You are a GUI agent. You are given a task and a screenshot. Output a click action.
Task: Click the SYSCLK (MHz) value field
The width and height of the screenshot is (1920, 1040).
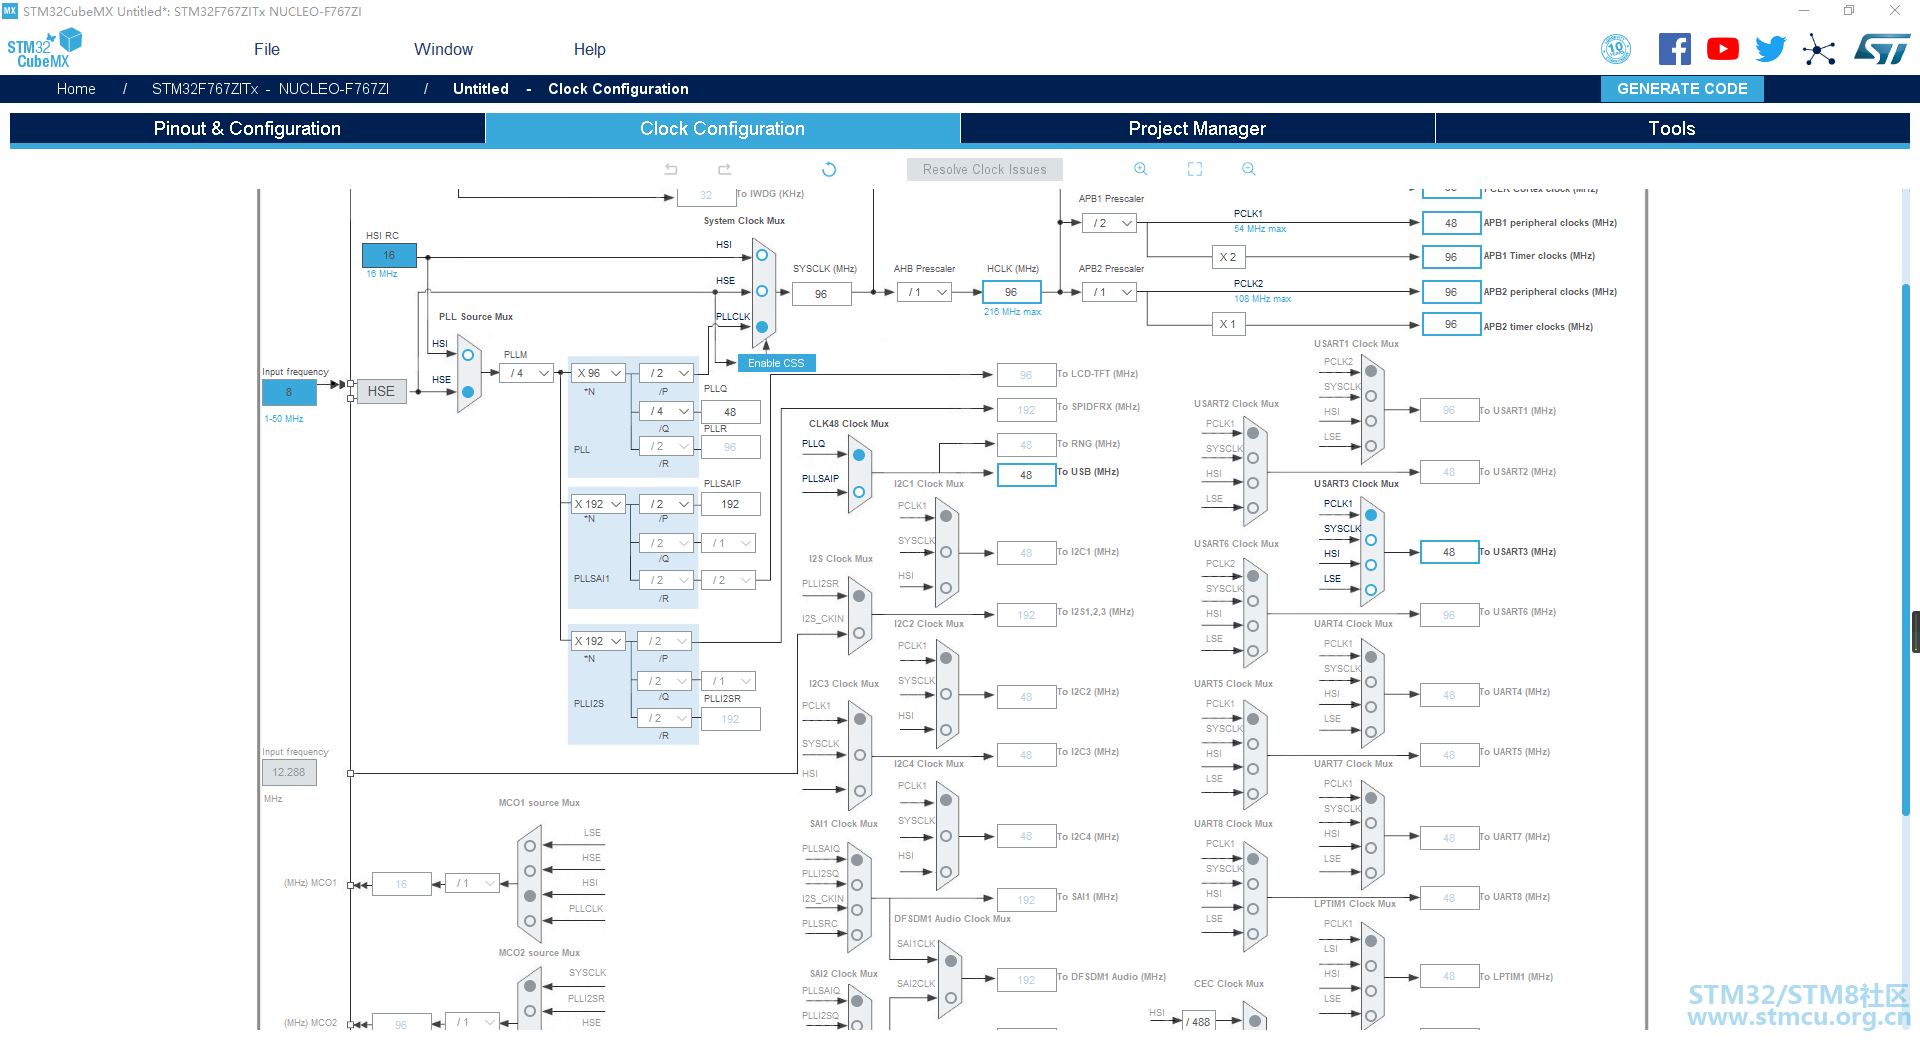(x=821, y=294)
